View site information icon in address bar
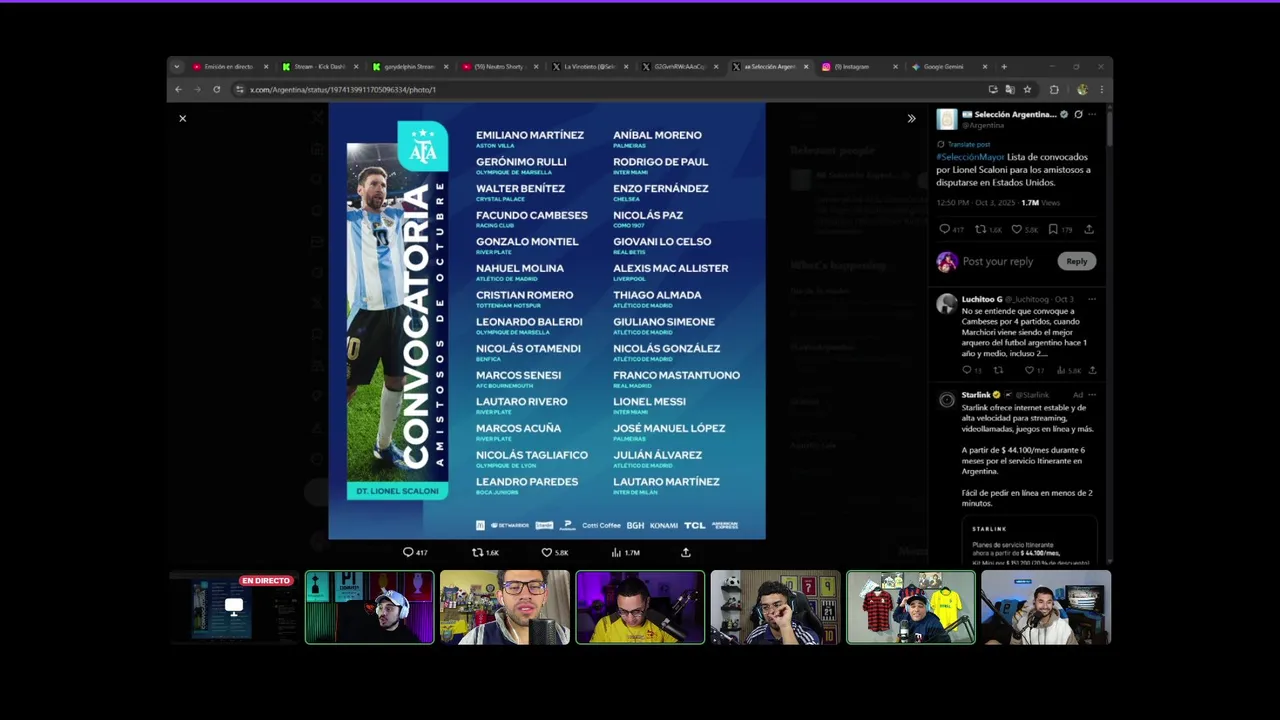1280x720 pixels. [240, 89]
